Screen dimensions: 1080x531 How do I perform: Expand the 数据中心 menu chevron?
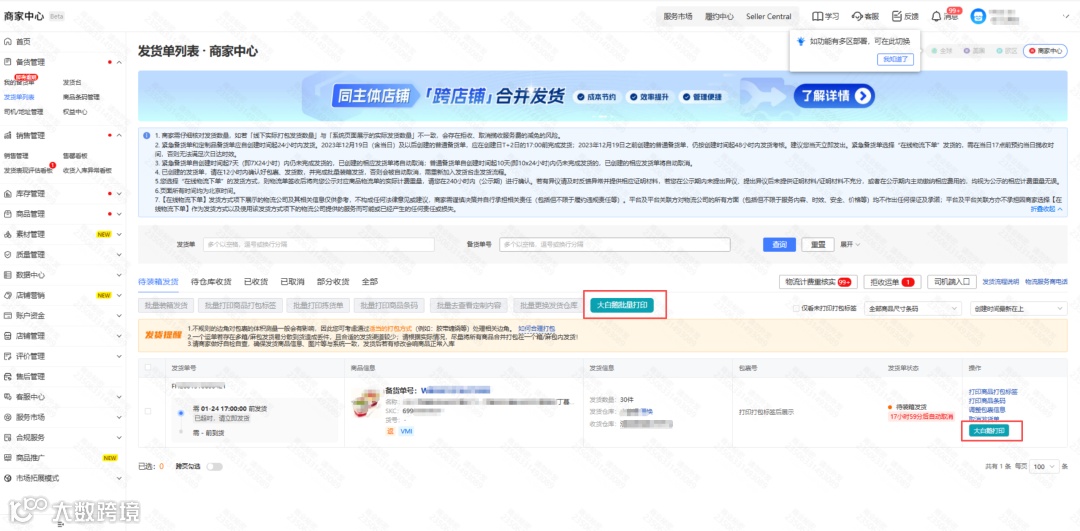pos(119,275)
